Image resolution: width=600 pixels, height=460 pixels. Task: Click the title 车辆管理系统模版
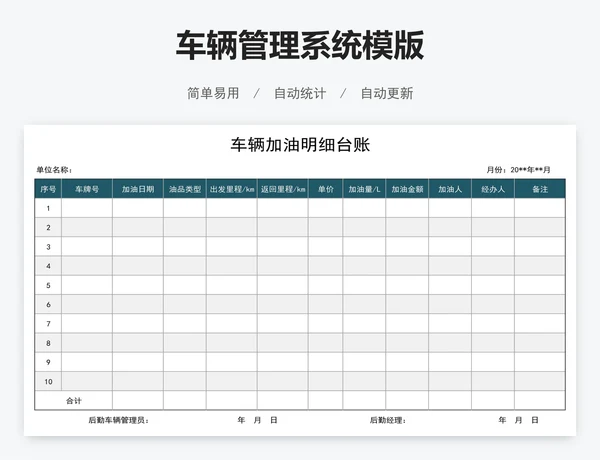click(300, 45)
